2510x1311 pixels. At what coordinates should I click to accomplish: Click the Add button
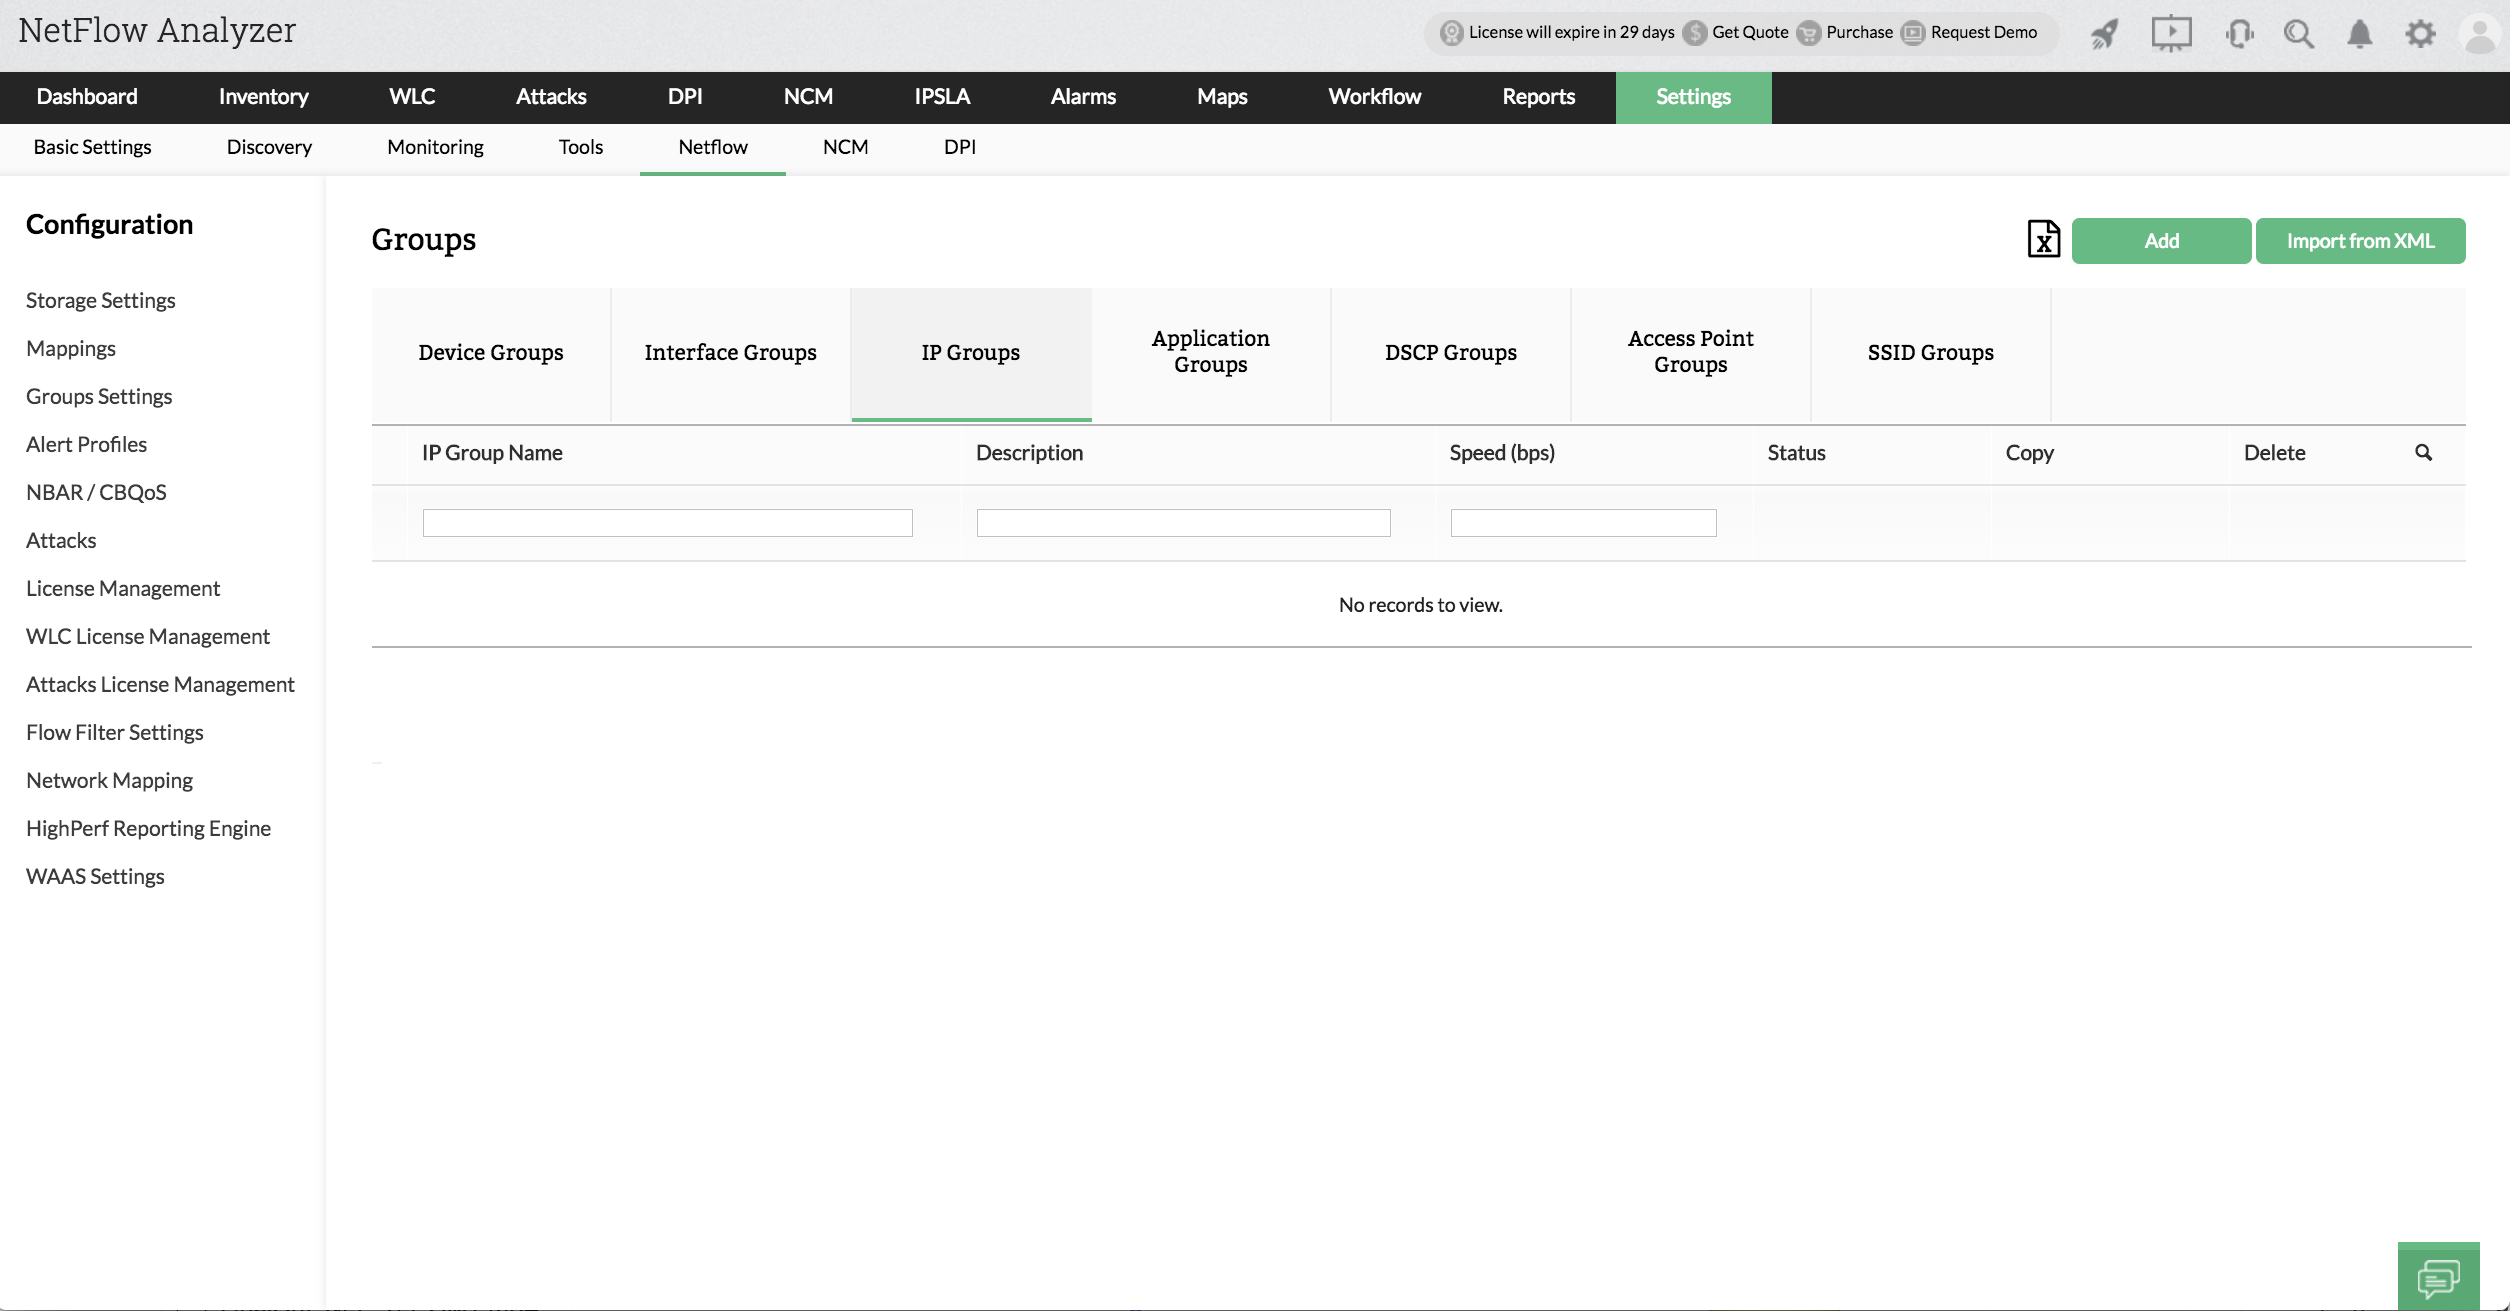(2161, 241)
